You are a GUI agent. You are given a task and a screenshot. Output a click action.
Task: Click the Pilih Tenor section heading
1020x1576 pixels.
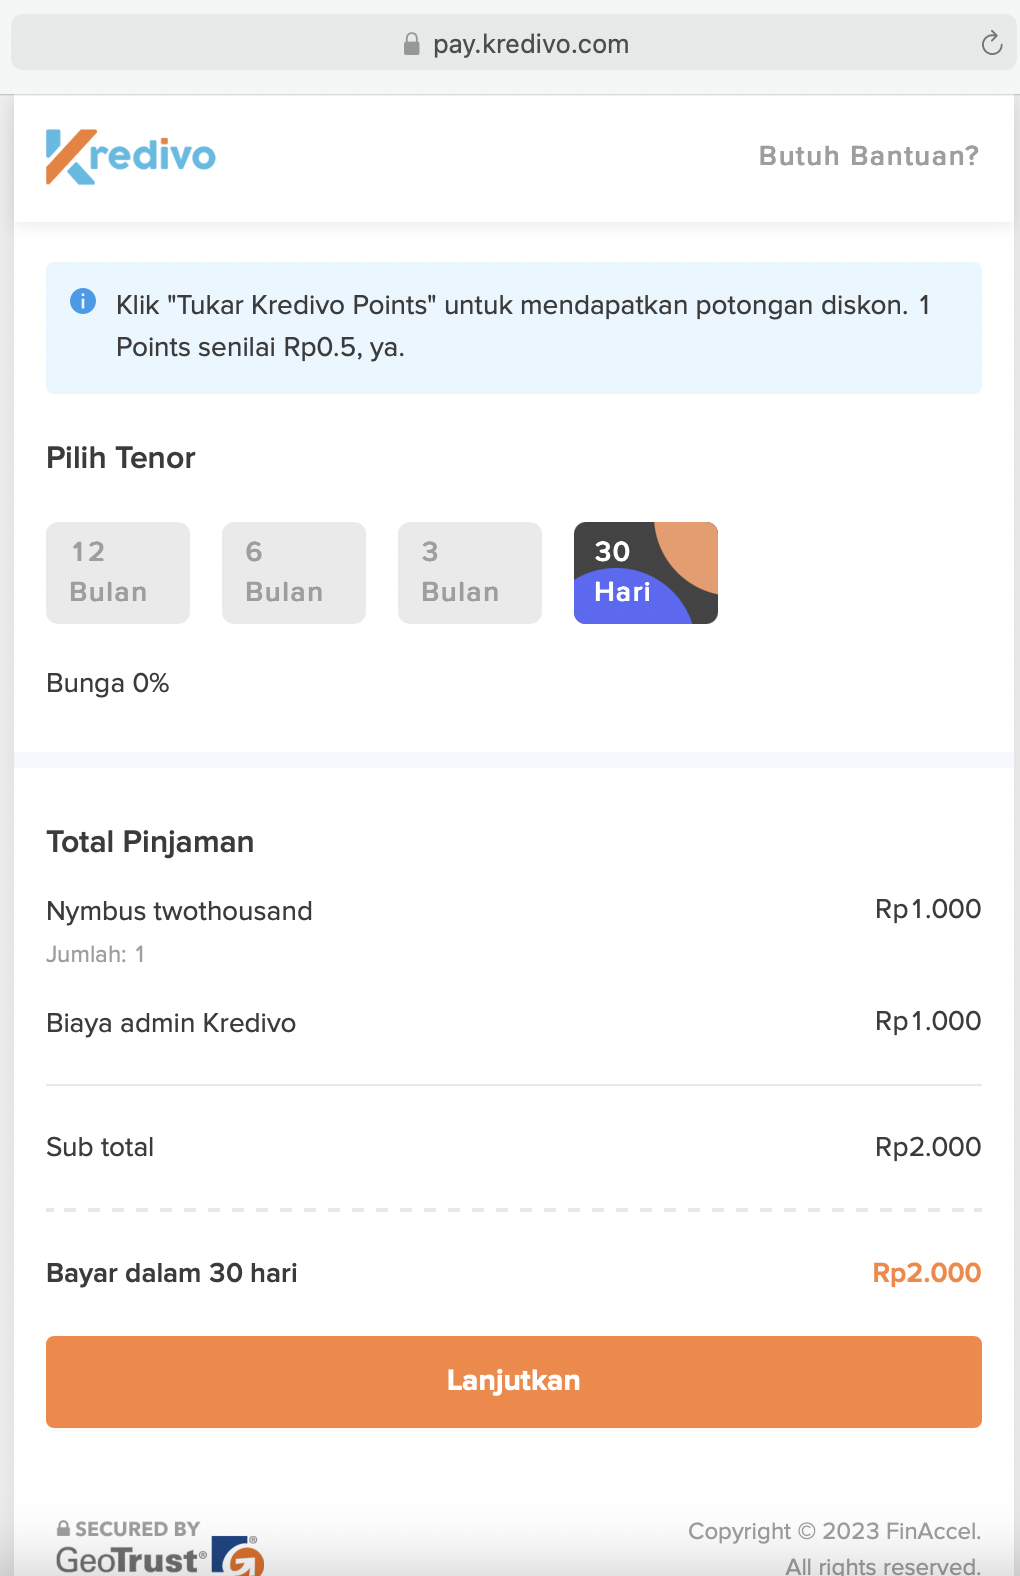click(121, 458)
